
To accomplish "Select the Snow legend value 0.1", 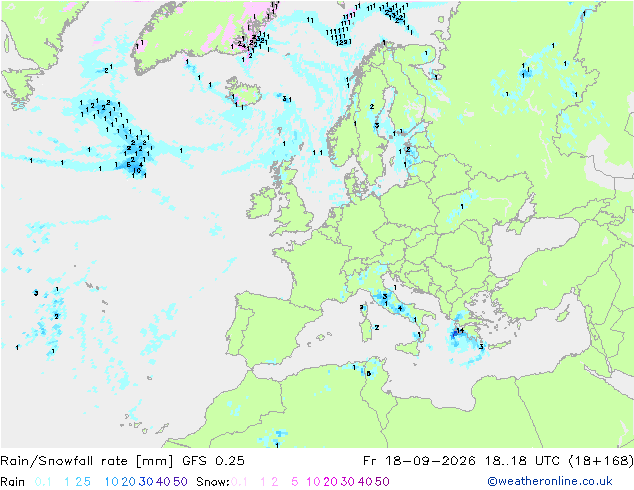I will (239, 482).
